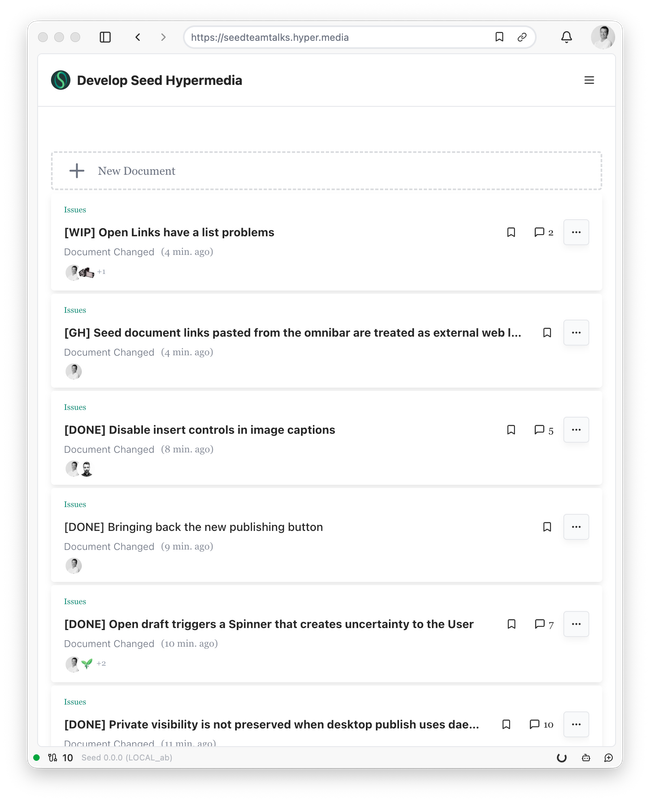Open options menu for Open Links document

coord(576,232)
